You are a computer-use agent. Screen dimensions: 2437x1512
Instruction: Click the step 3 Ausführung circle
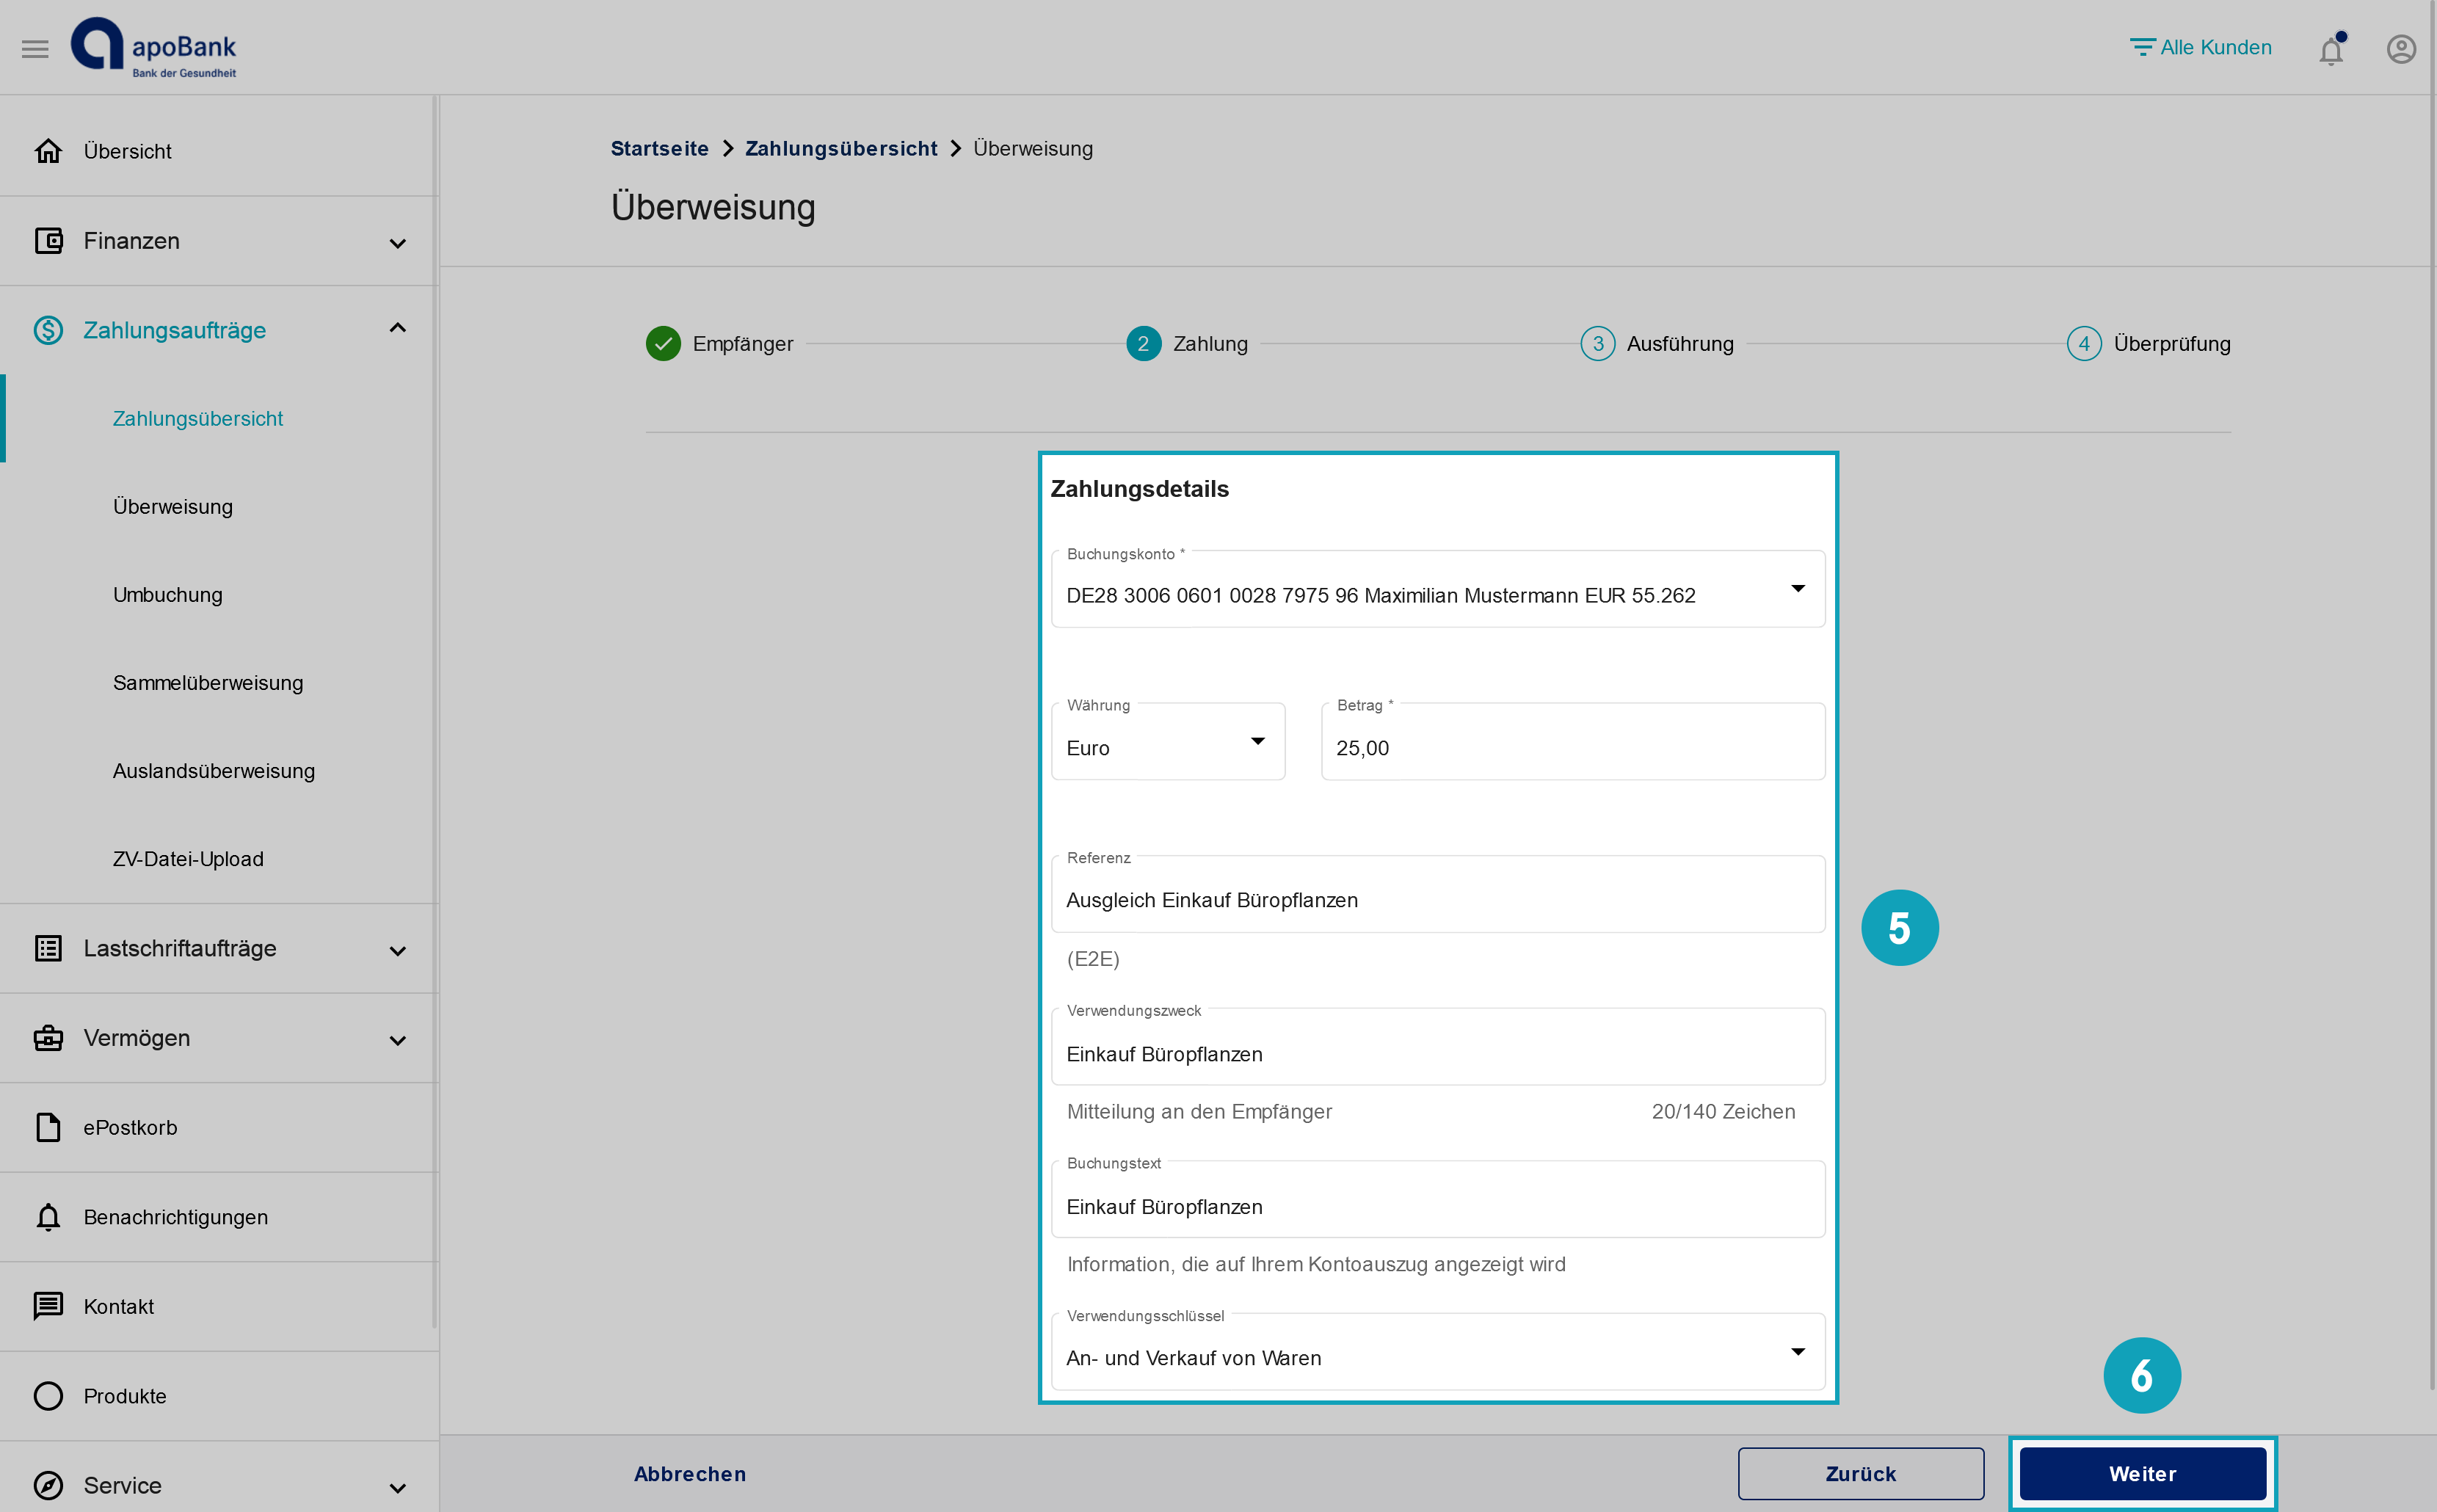click(1597, 343)
